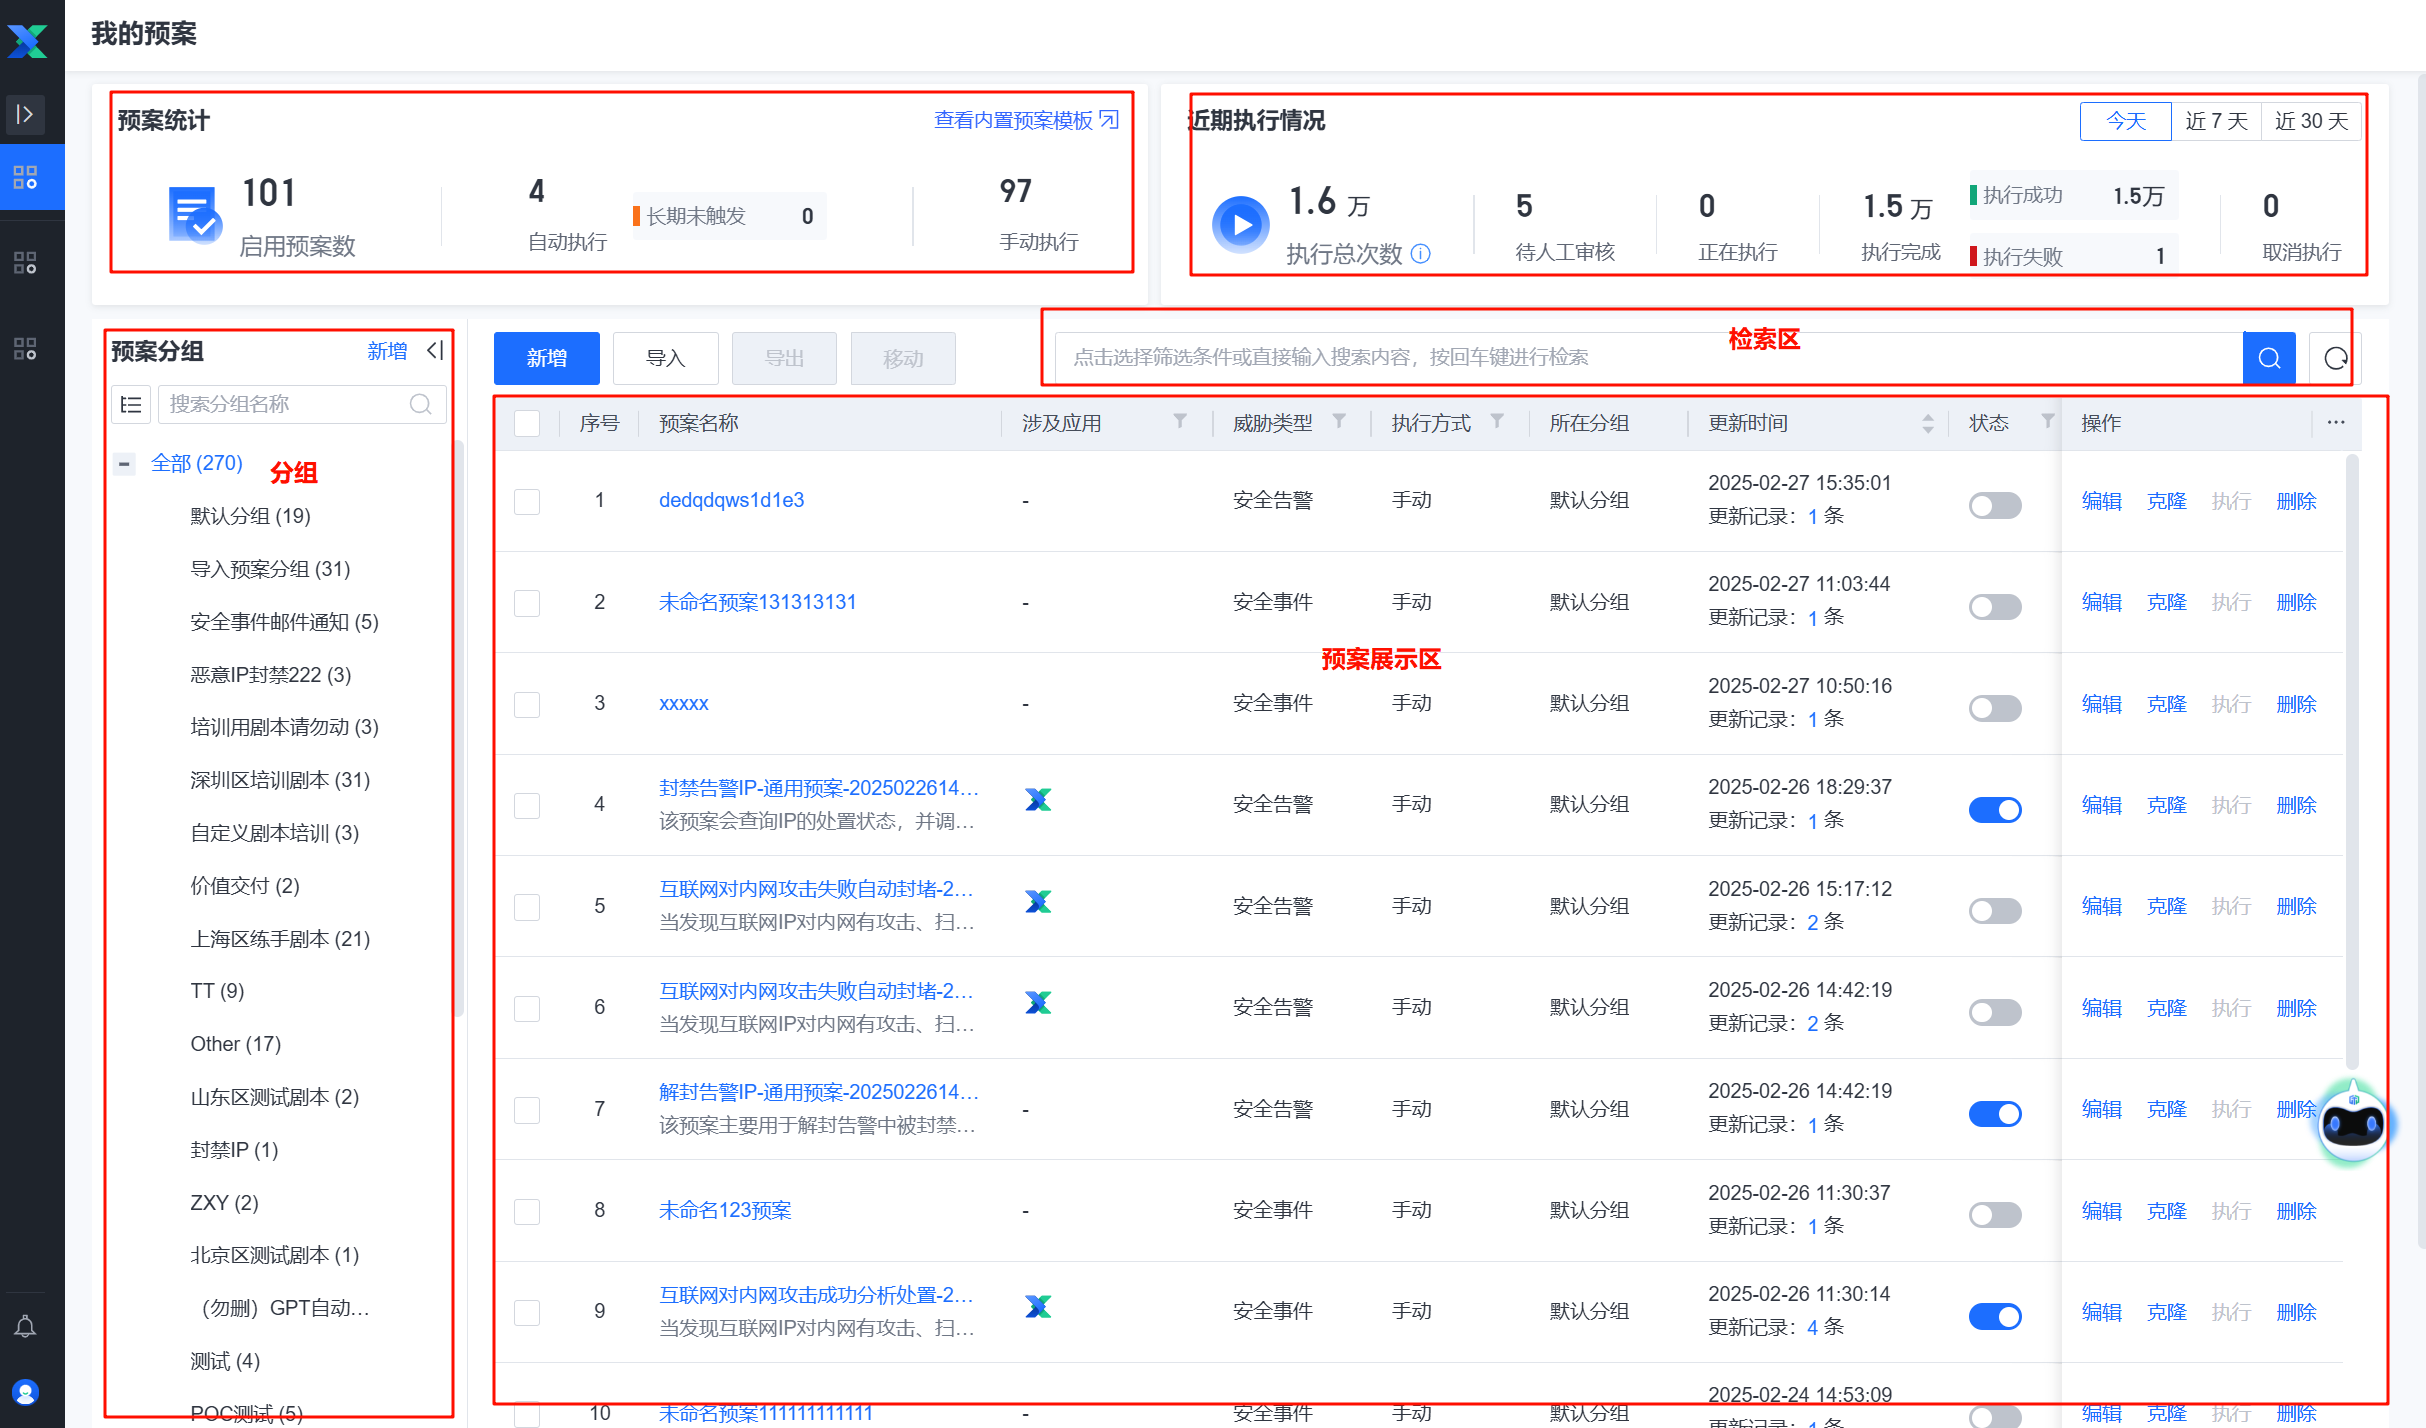
Task: Sort by 更新时间 column
Action: (x=1927, y=423)
